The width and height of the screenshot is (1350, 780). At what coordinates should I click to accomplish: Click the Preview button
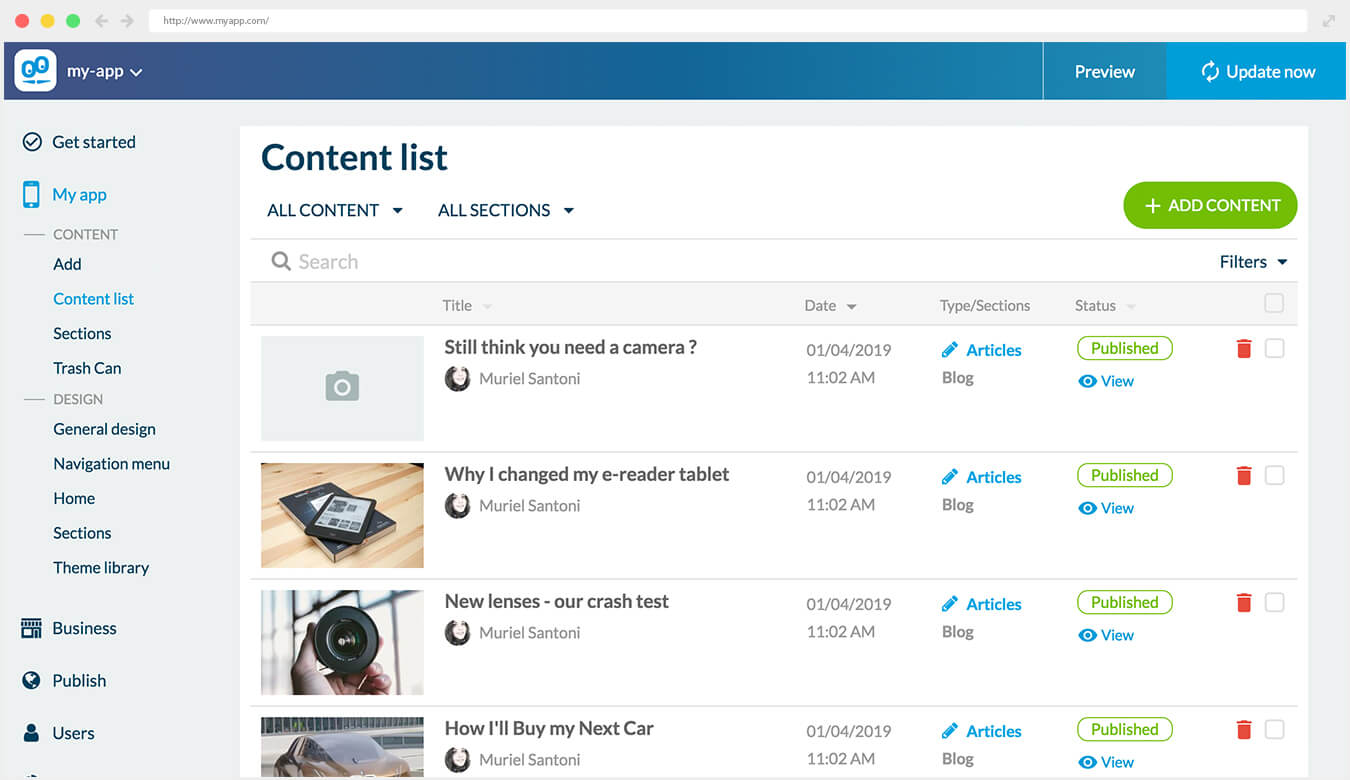pyautogui.click(x=1104, y=71)
